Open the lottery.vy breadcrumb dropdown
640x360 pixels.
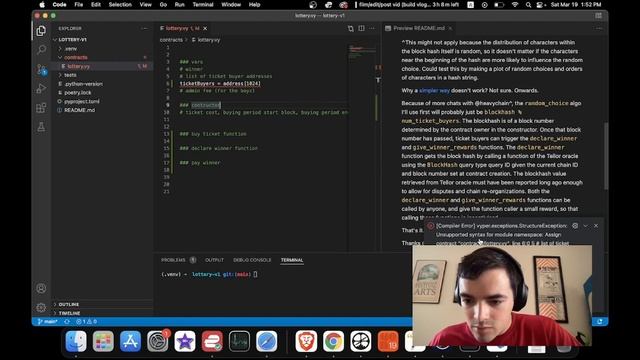(x=209, y=40)
